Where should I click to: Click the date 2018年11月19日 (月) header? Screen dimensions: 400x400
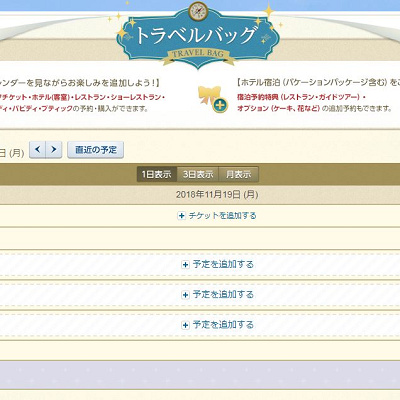tap(217, 194)
